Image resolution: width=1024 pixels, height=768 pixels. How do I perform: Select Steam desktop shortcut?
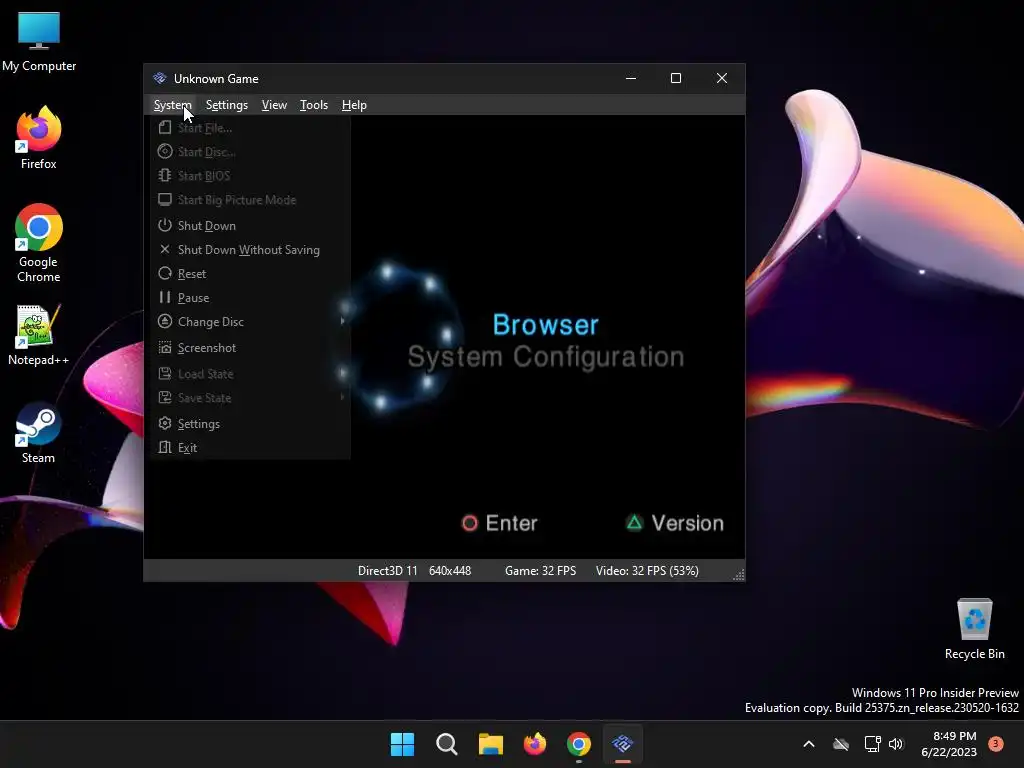(39, 432)
